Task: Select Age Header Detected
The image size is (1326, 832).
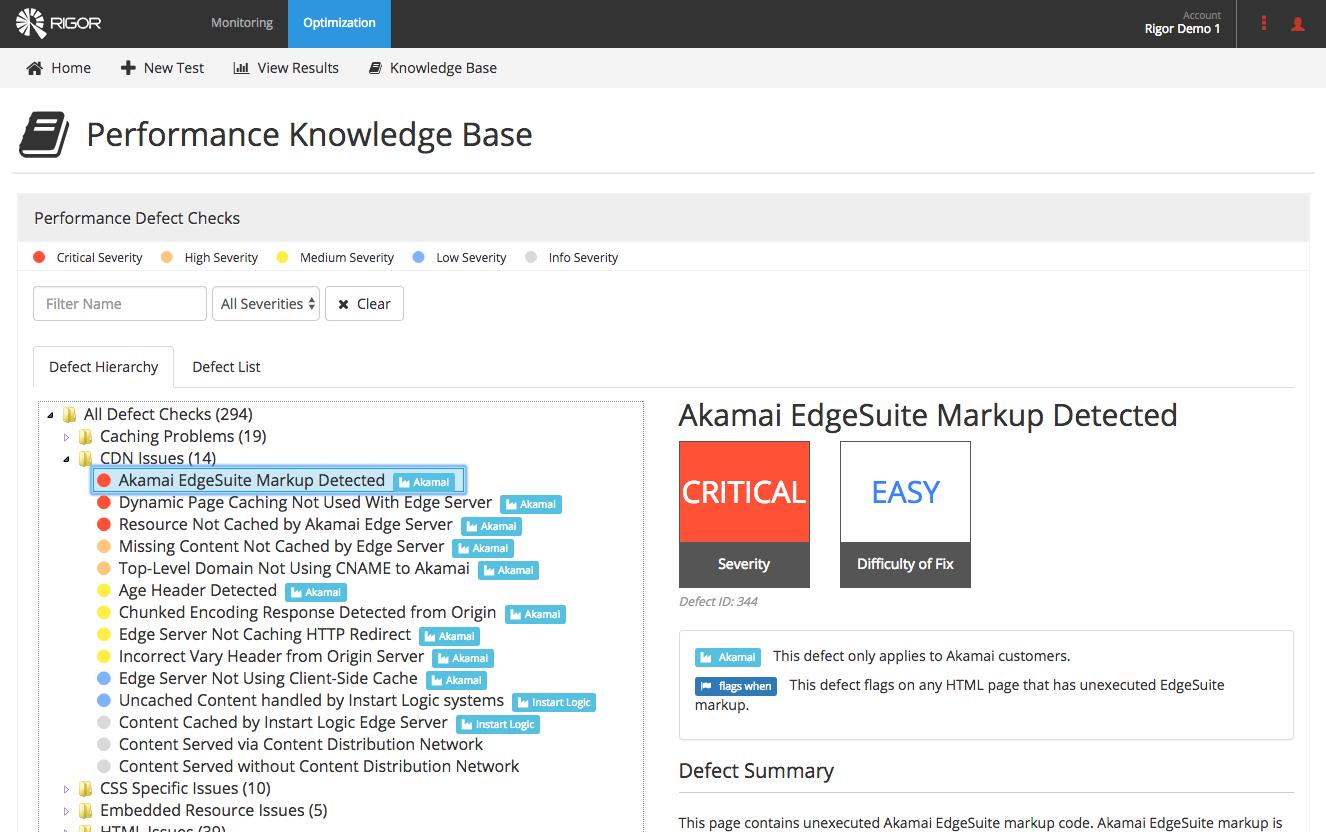Action: click(x=198, y=590)
